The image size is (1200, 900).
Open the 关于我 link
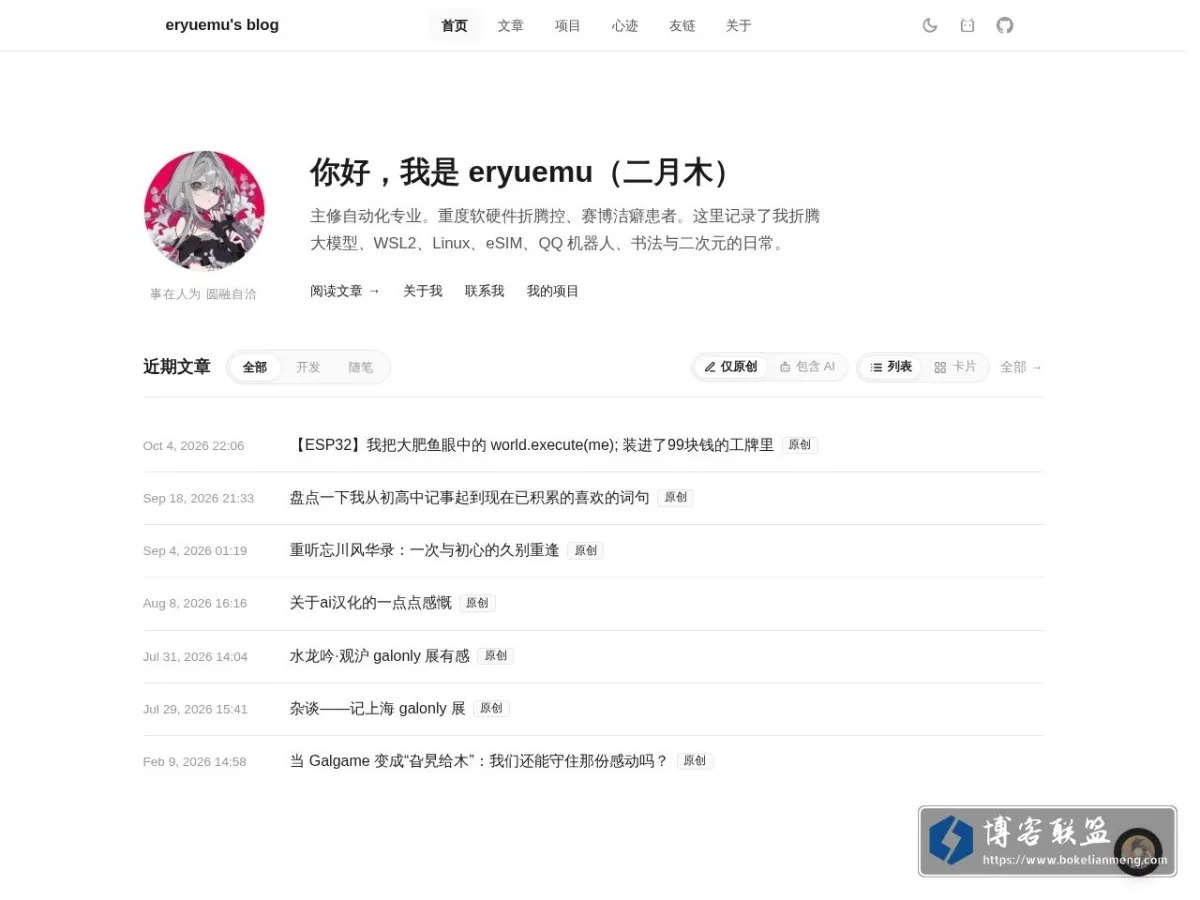tap(423, 291)
